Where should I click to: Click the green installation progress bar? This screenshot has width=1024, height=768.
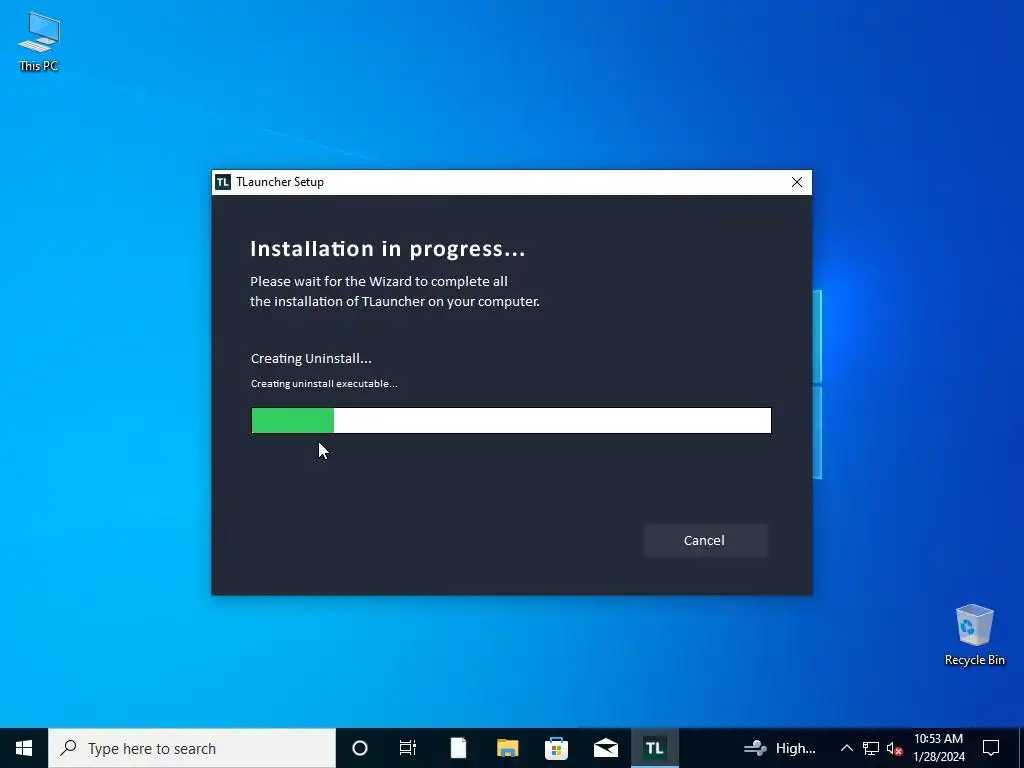[x=511, y=421]
